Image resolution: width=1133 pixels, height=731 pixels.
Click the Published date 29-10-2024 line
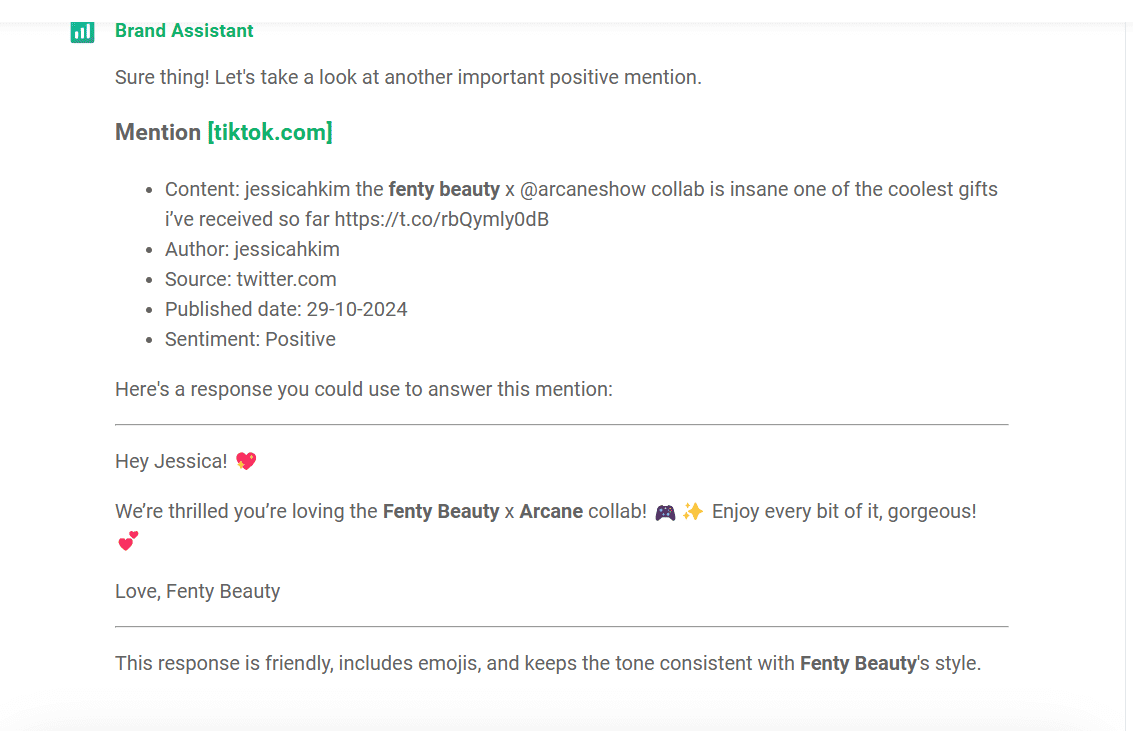click(286, 310)
